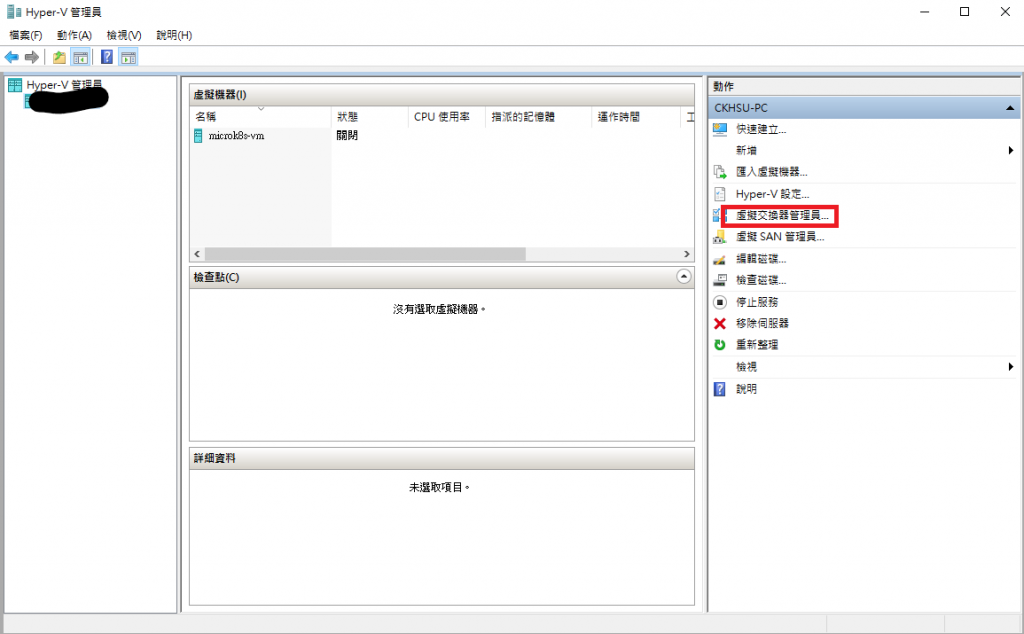
Task: Collapse the CKHSU-PC actions section
Action: [1010, 108]
